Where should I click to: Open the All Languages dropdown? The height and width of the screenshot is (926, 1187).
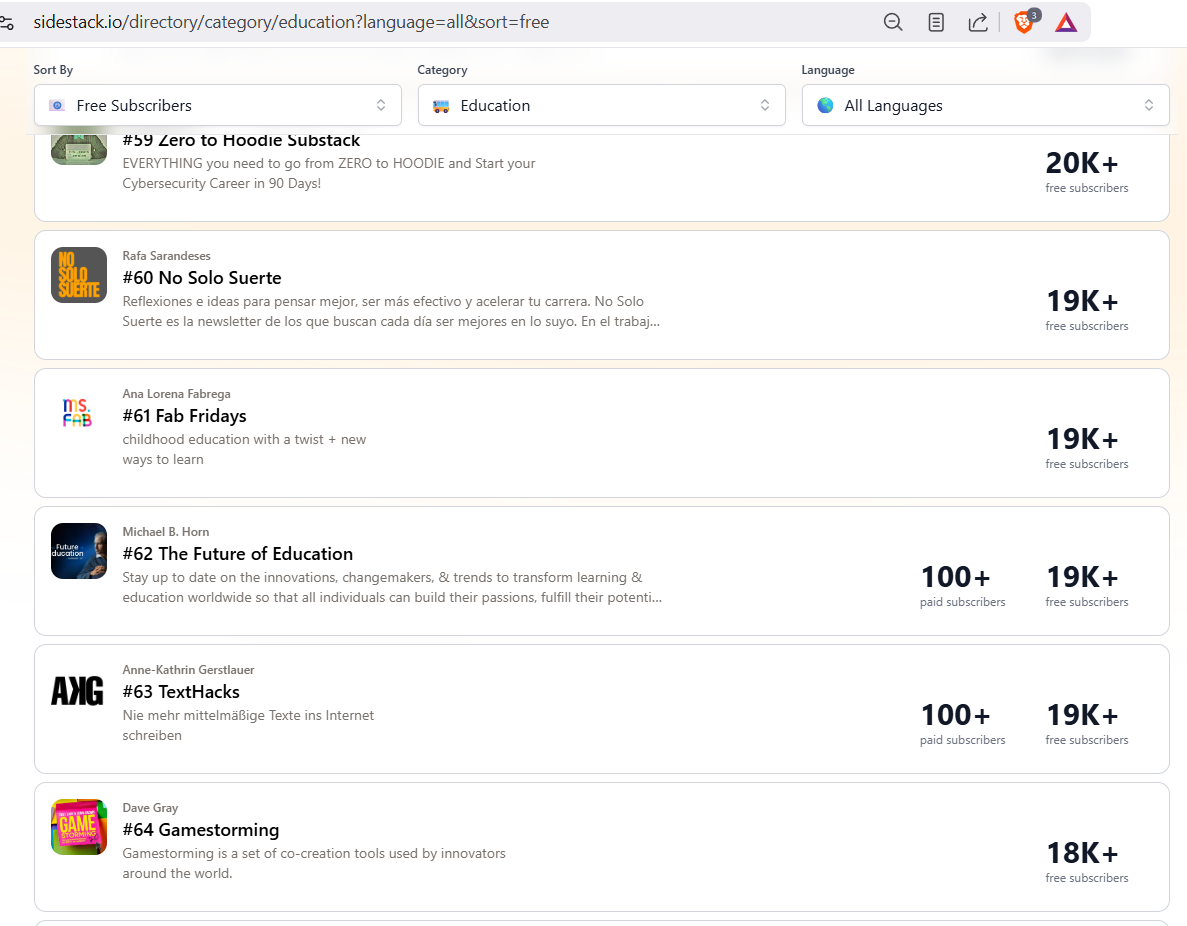(986, 105)
